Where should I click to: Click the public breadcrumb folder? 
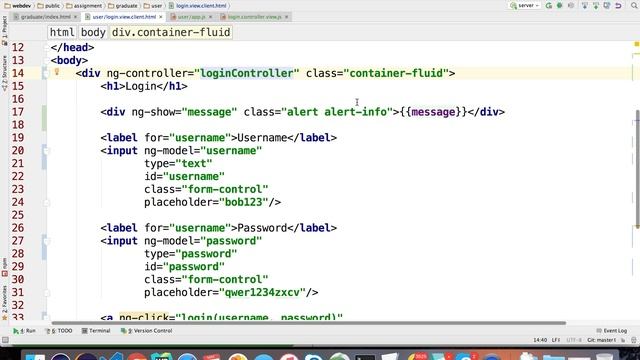[49, 6]
